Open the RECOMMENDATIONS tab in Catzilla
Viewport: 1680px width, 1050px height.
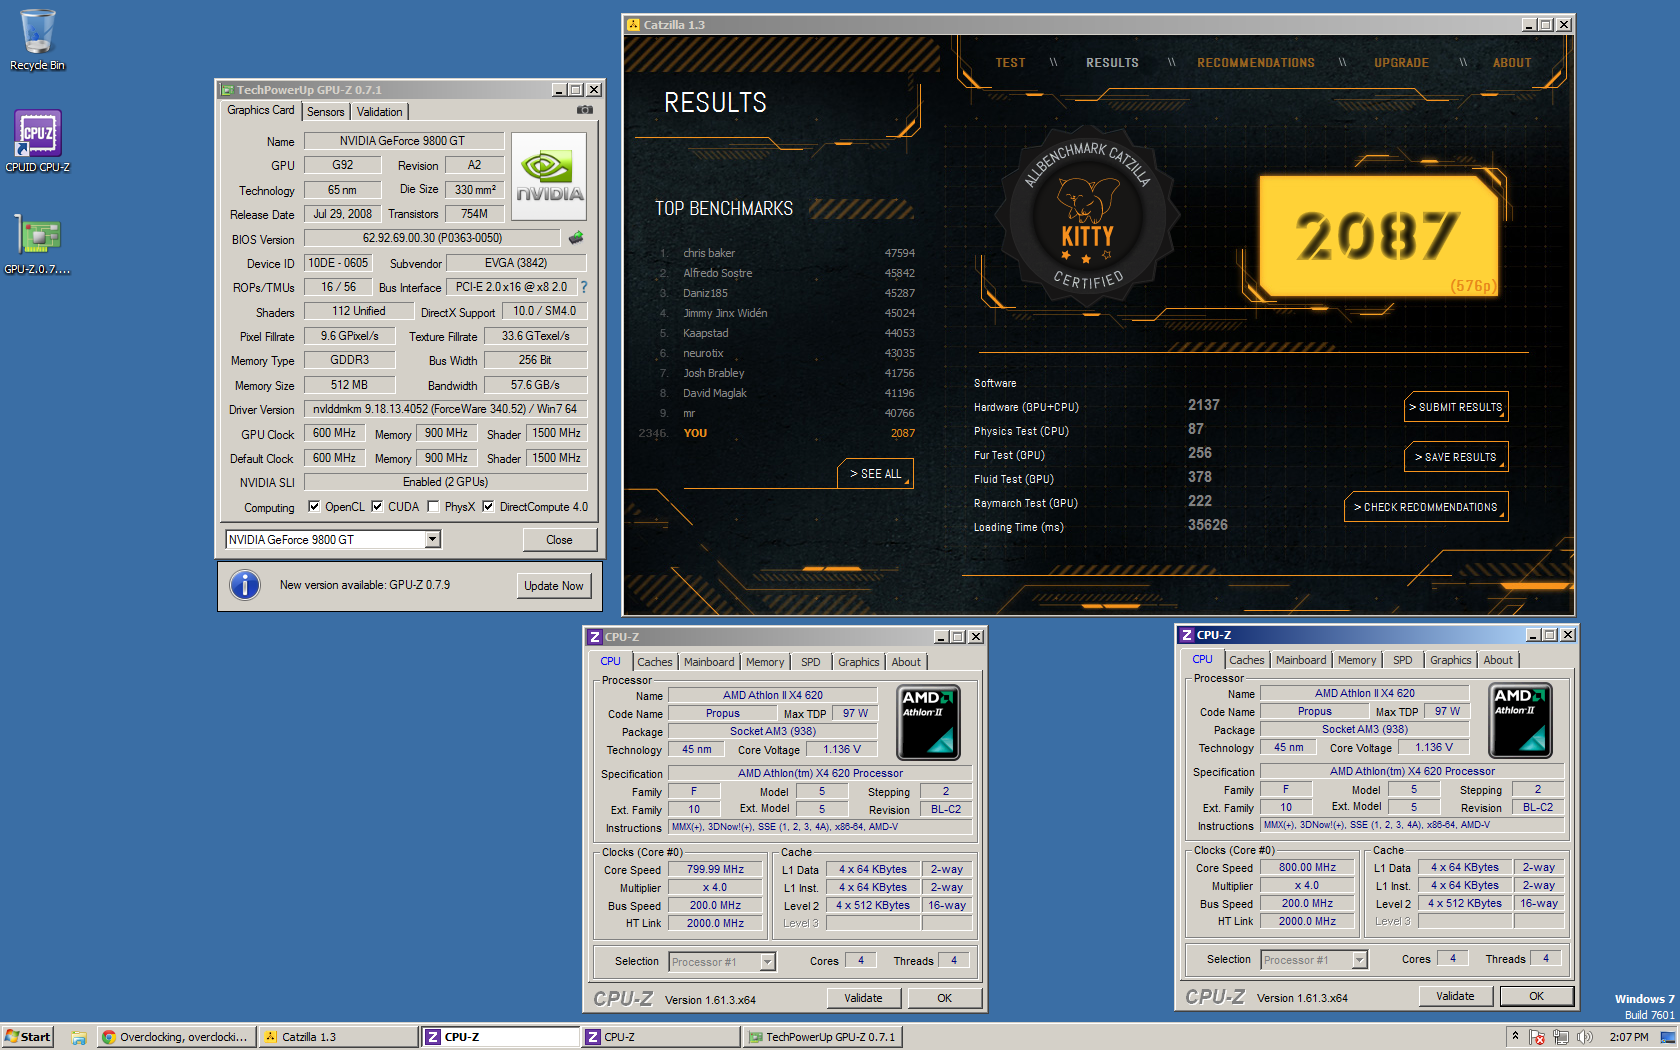coord(1256,63)
